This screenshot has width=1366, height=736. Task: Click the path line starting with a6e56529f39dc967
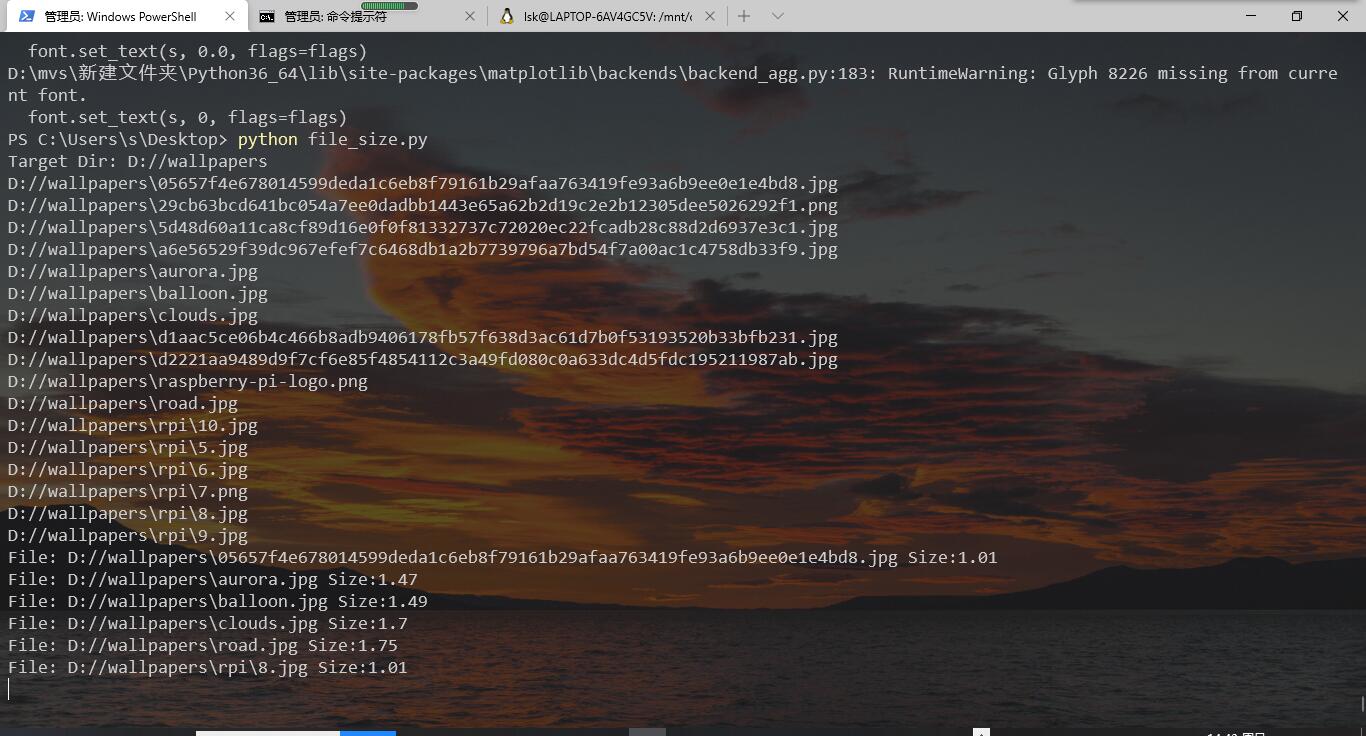pos(423,249)
